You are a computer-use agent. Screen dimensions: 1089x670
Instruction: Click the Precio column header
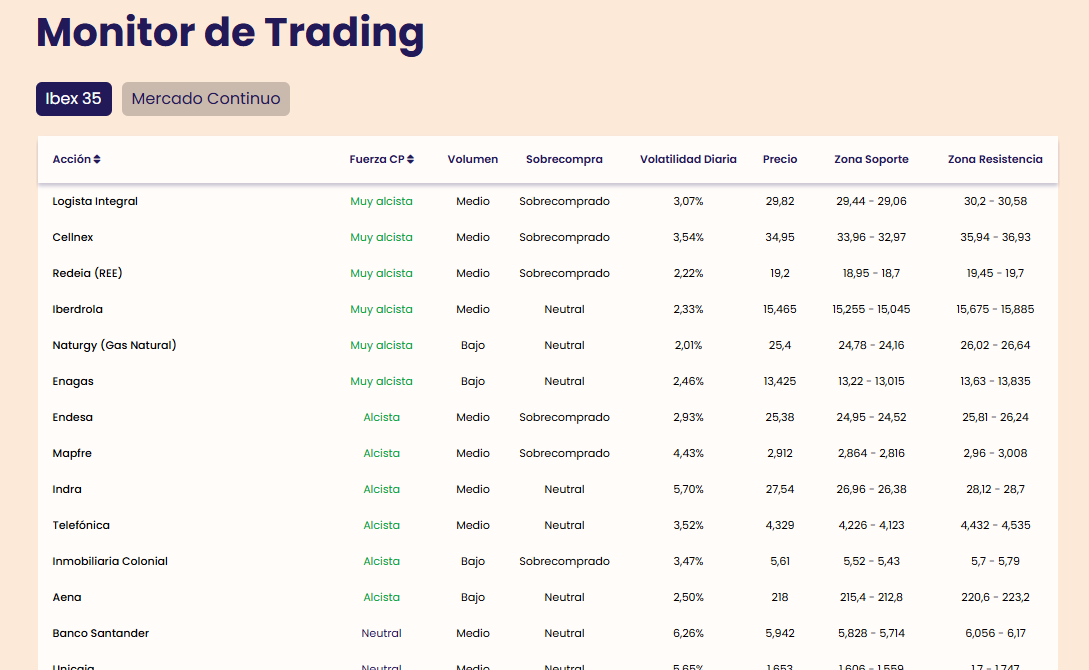780,159
